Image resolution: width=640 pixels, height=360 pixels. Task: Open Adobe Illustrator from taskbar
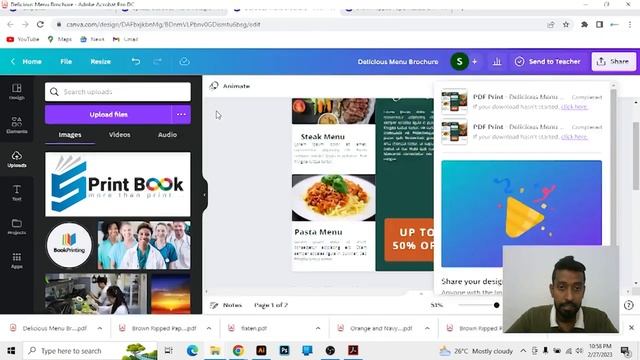click(x=261, y=351)
